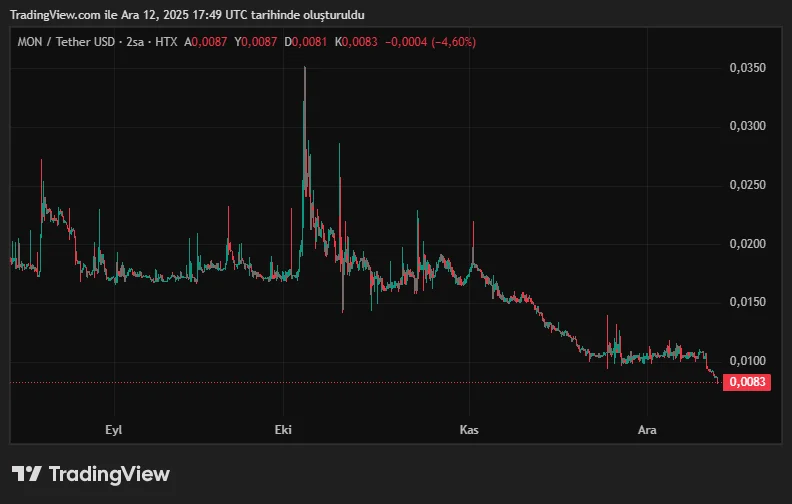This screenshot has width=792, height=504.
Task: Click the 0,0100 price axis label
Action: pos(748,361)
